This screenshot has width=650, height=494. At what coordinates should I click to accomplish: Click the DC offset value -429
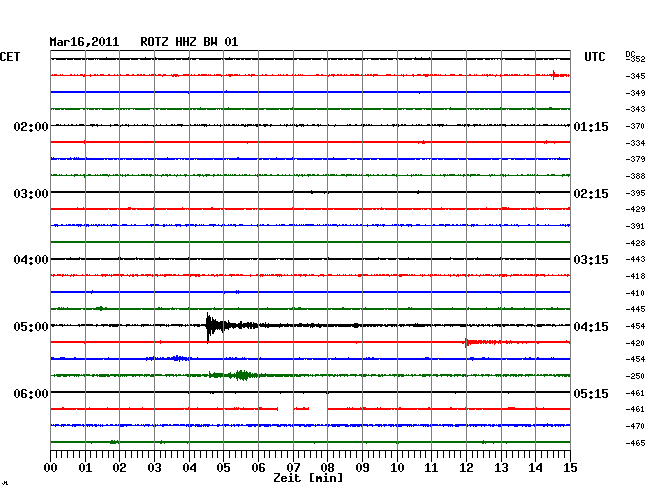point(635,209)
